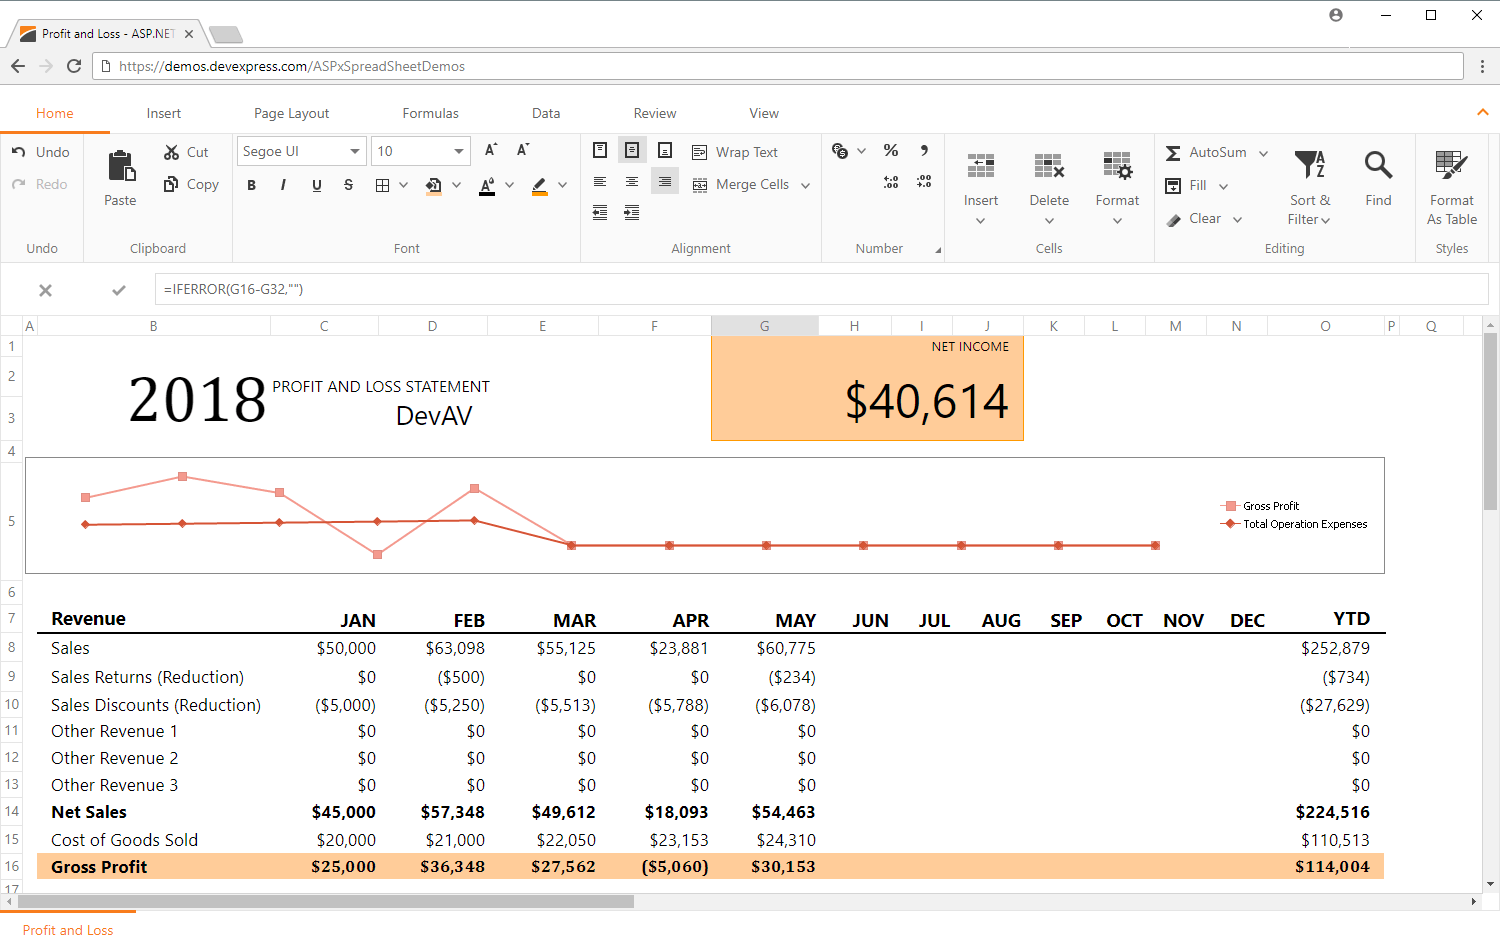This screenshot has height=952, width=1500.
Task: Expand the AutoSum dropdown arrow
Action: 1263,153
